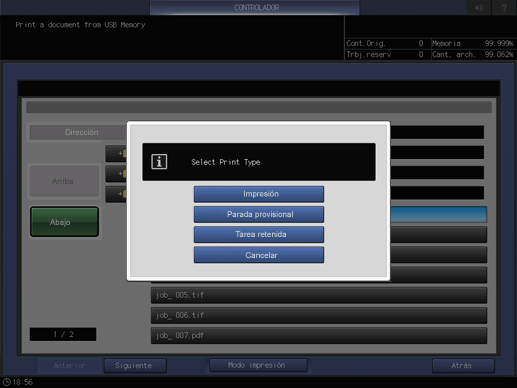Viewport: 517px width, 388px height.
Task: Click the speaker sound icon
Action: (479, 7)
